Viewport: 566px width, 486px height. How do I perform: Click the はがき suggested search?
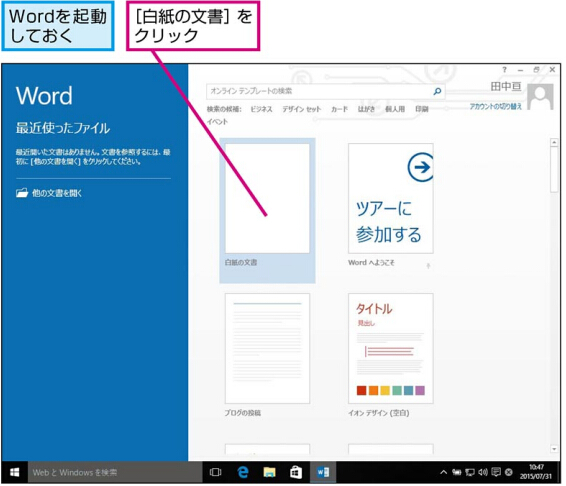pyautogui.click(x=366, y=109)
